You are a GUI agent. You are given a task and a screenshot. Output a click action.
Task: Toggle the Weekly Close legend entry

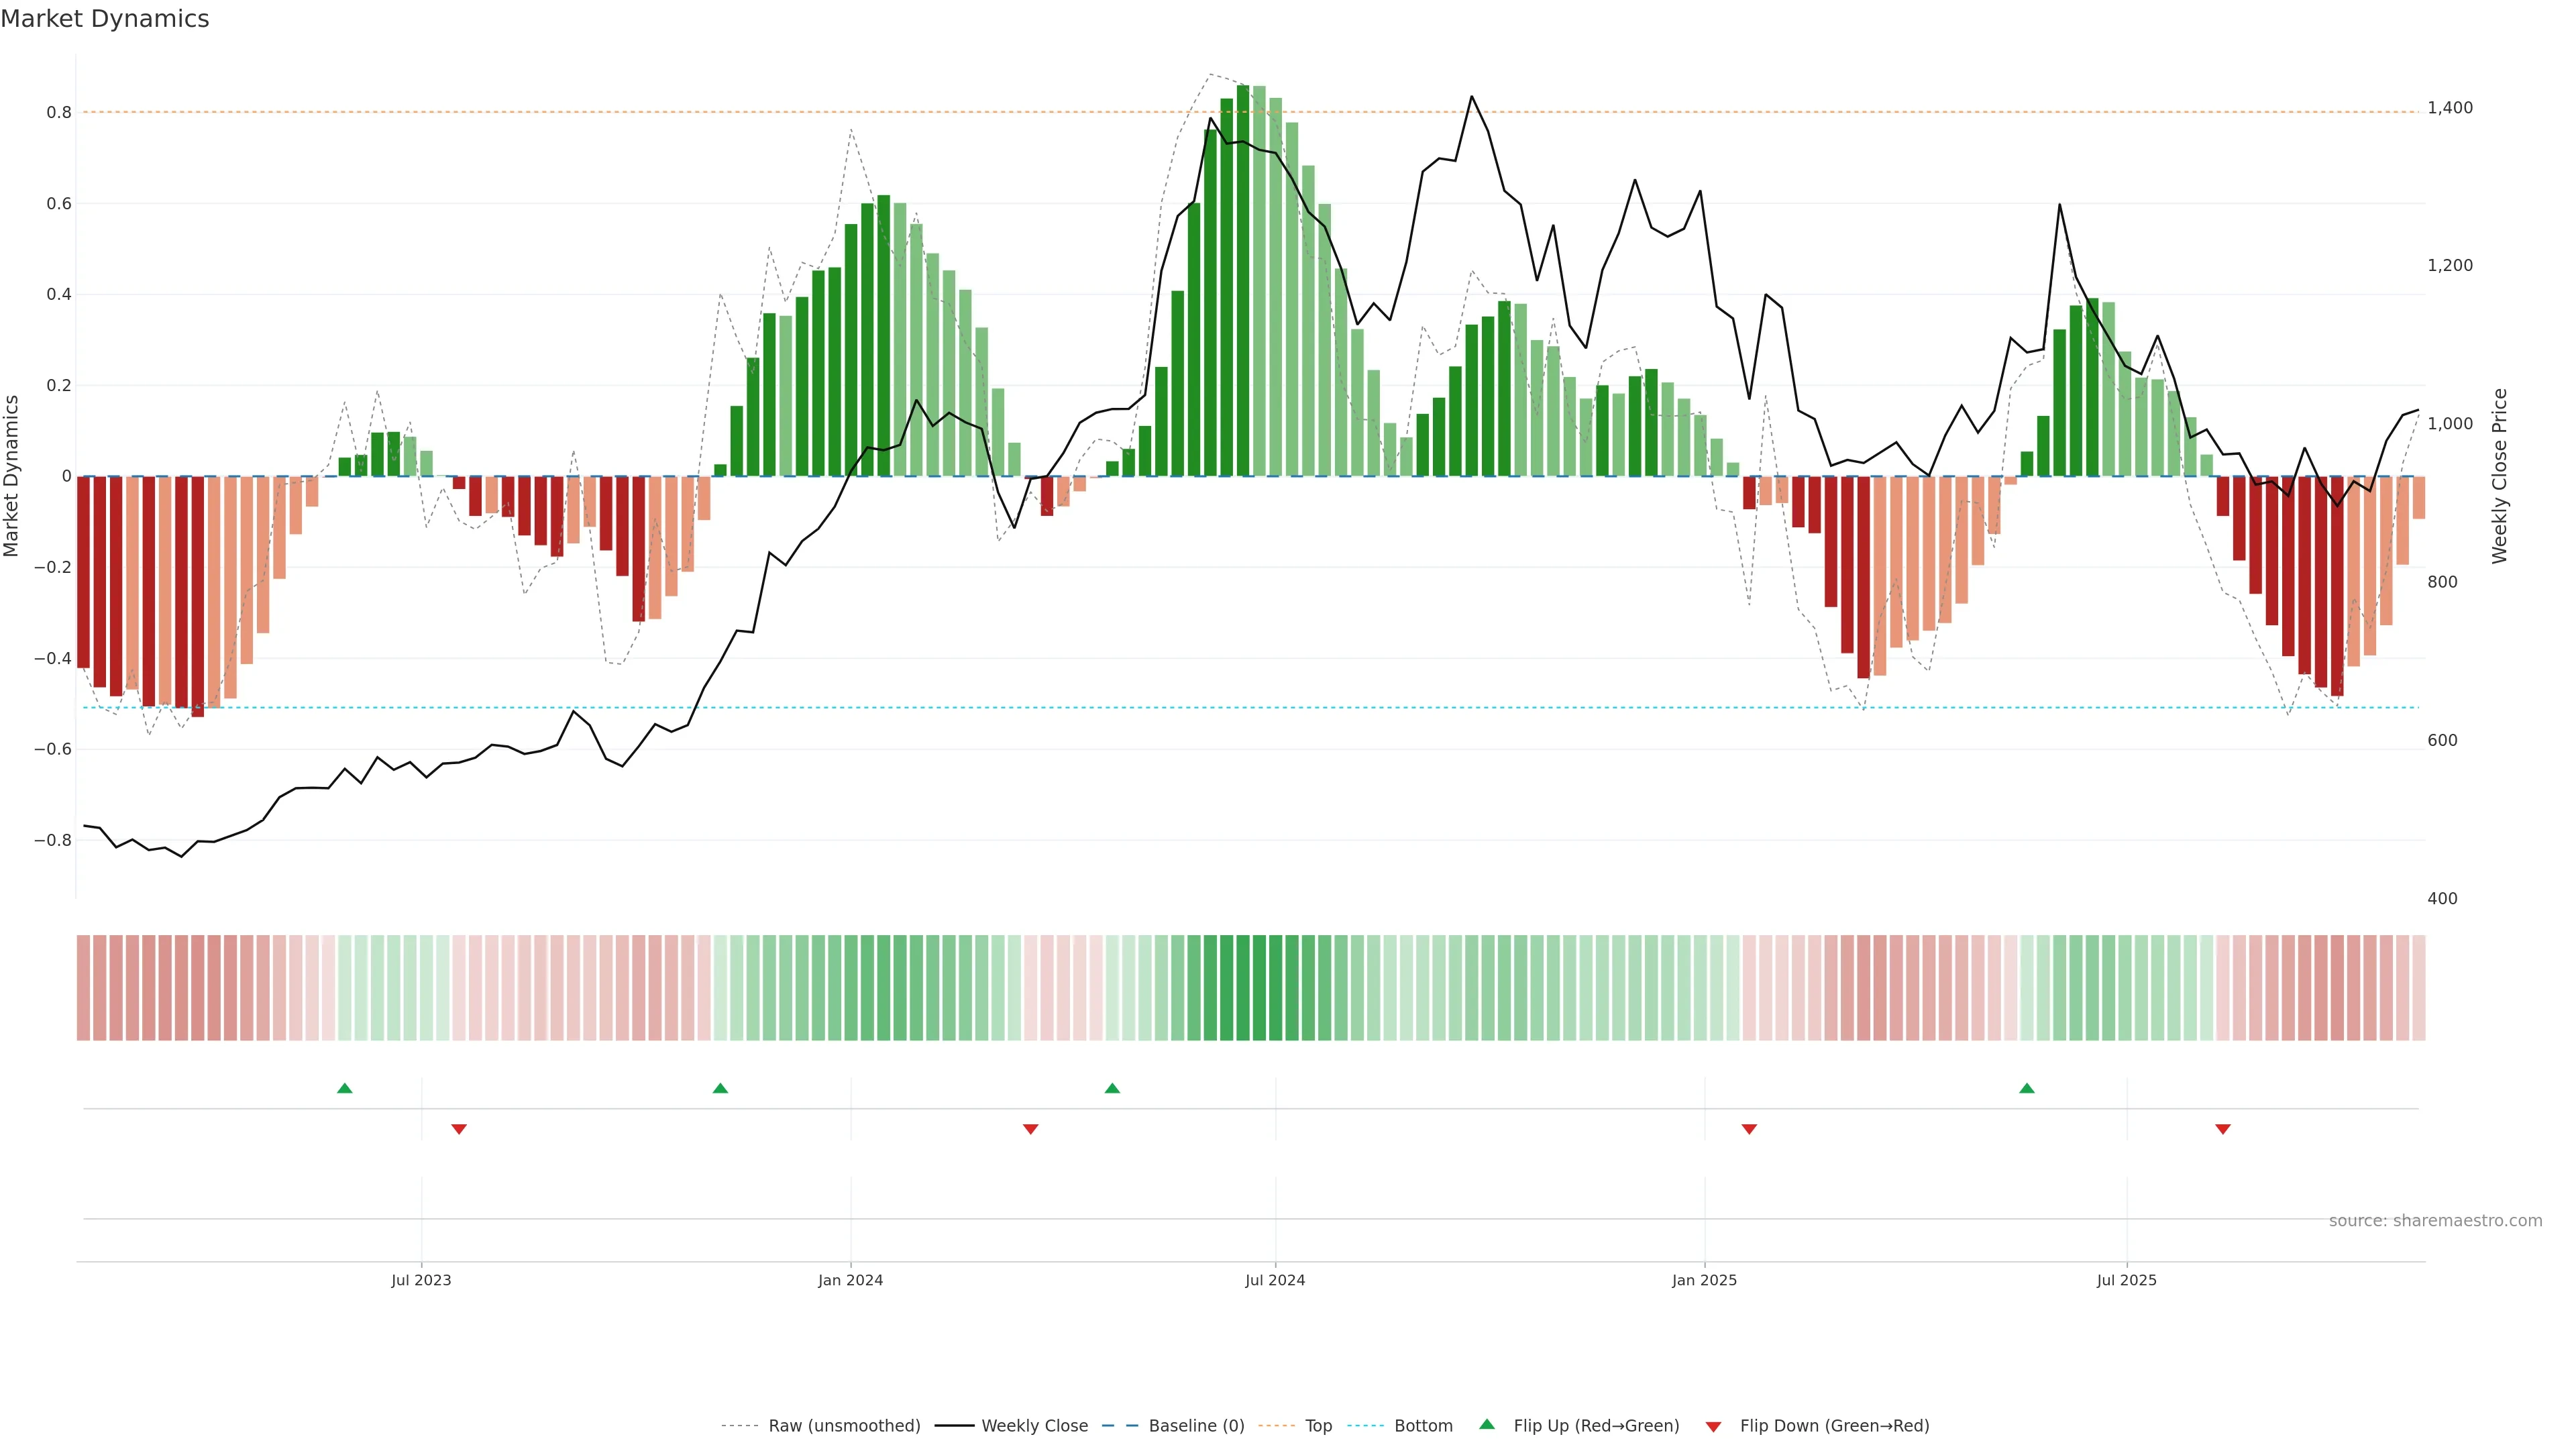click(1034, 1426)
